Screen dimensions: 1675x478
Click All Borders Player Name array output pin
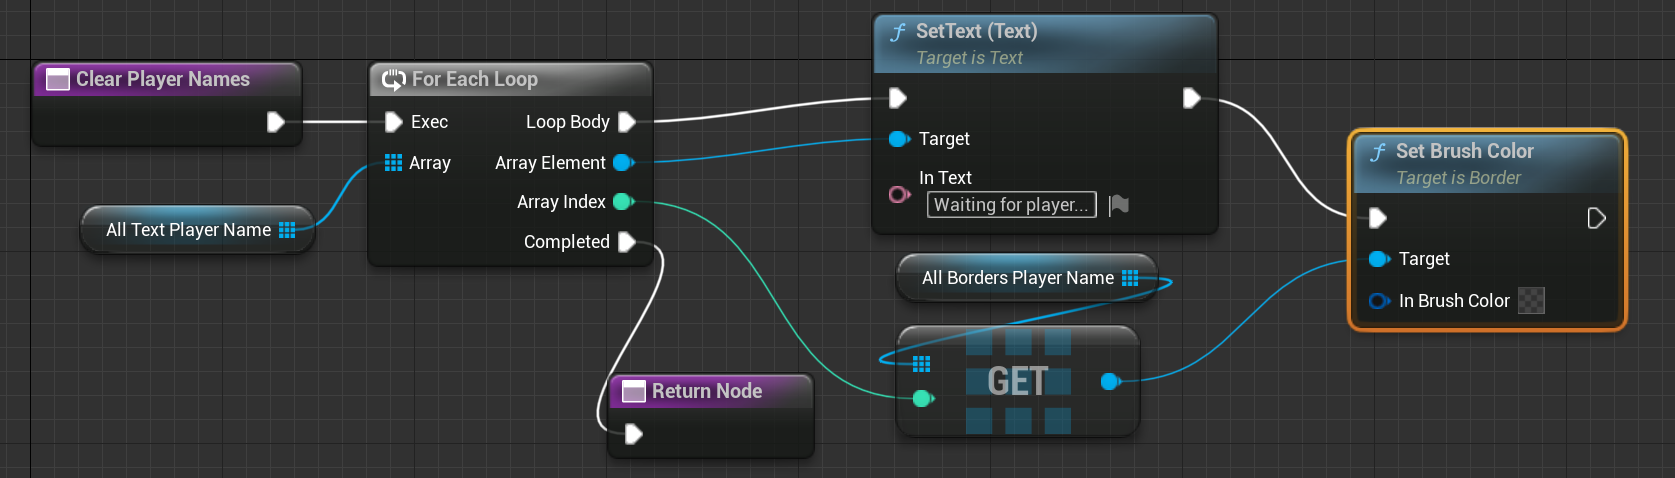click(1130, 278)
